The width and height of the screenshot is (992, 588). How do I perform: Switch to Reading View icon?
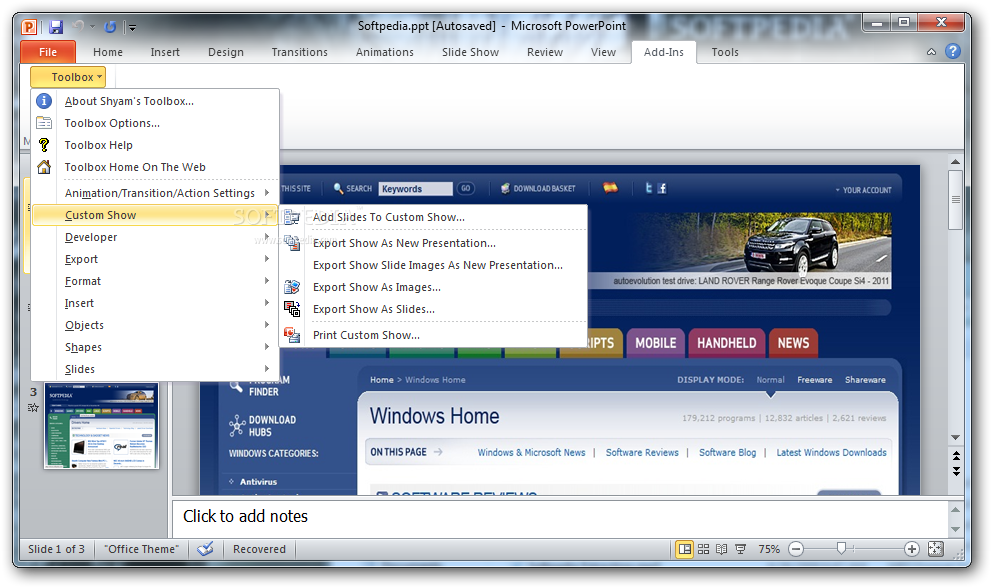pos(721,549)
